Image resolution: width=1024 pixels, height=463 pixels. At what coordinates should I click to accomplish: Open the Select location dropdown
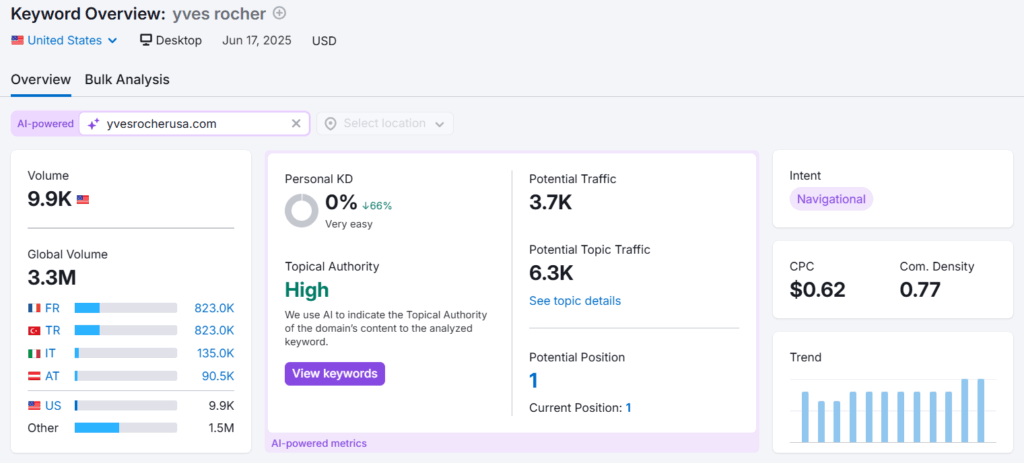click(385, 123)
